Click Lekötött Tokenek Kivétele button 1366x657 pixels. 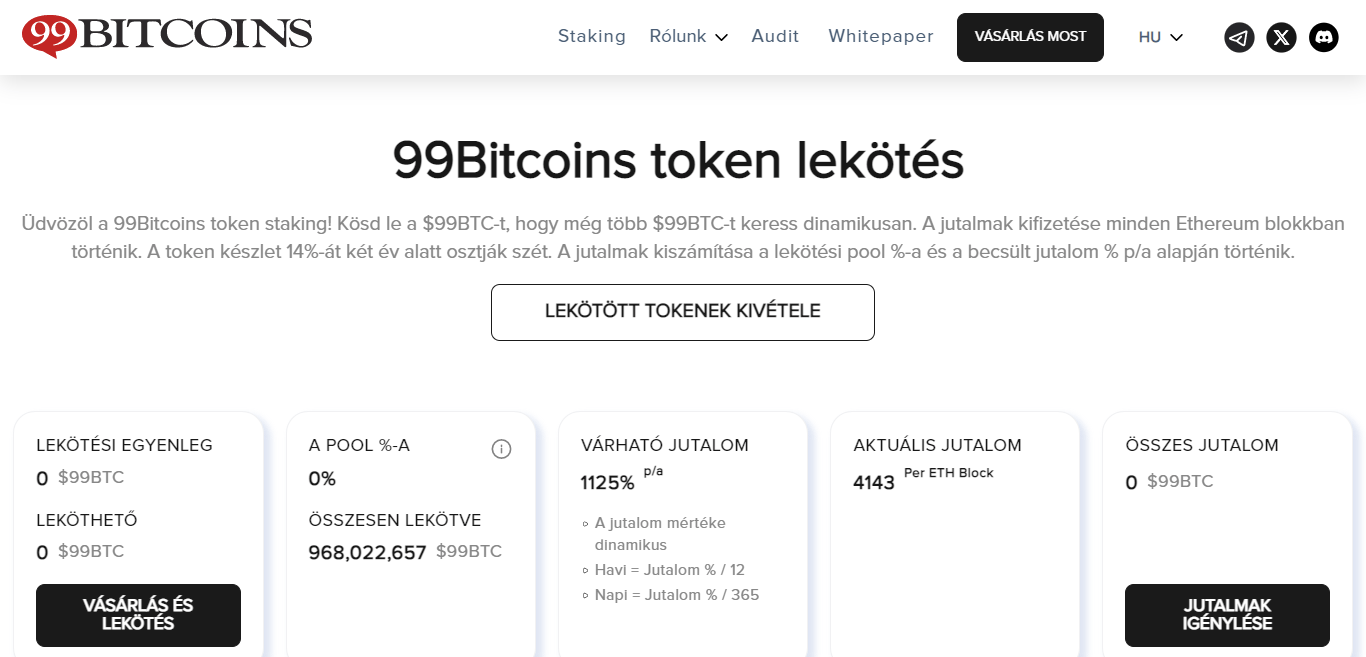[x=683, y=312]
